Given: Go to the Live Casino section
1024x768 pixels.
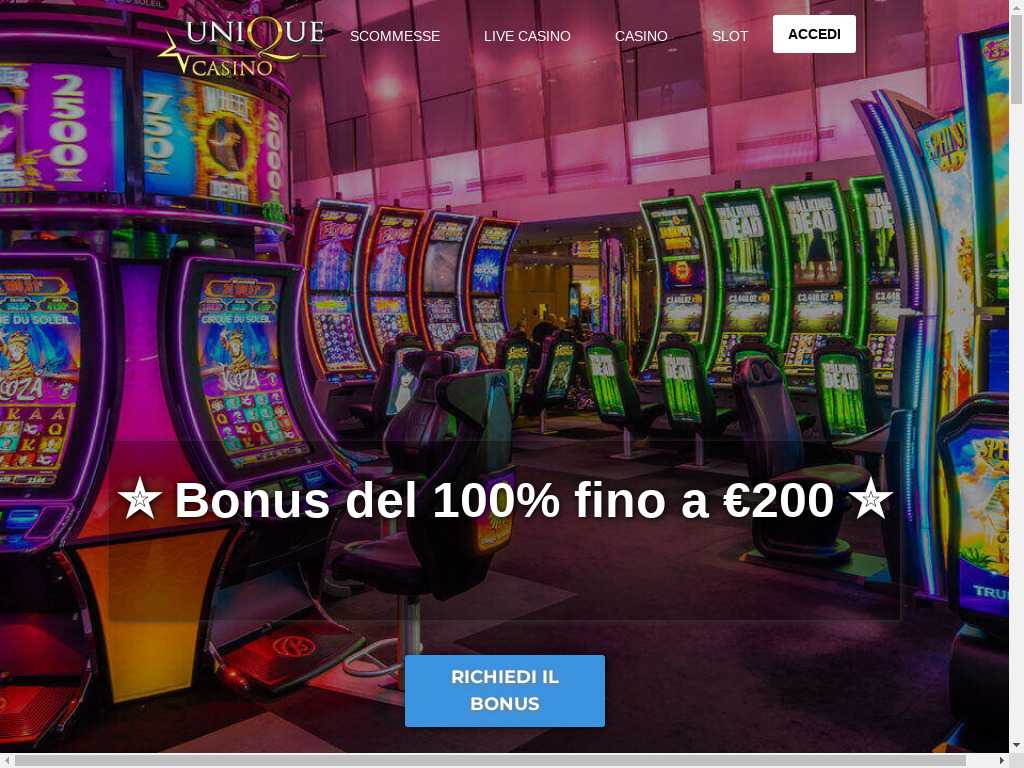Looking at the screenshot, I should pos(527,36).
